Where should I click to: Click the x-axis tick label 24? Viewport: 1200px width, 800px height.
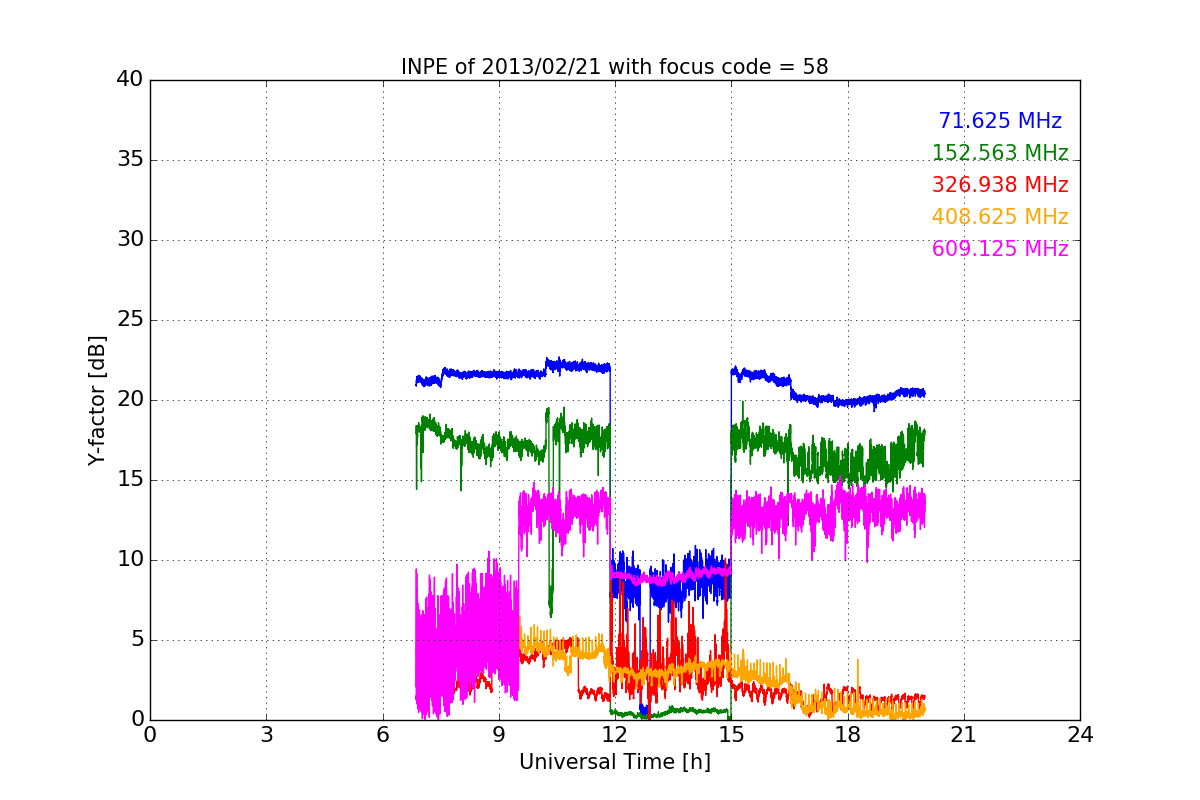click(1080, 735)
